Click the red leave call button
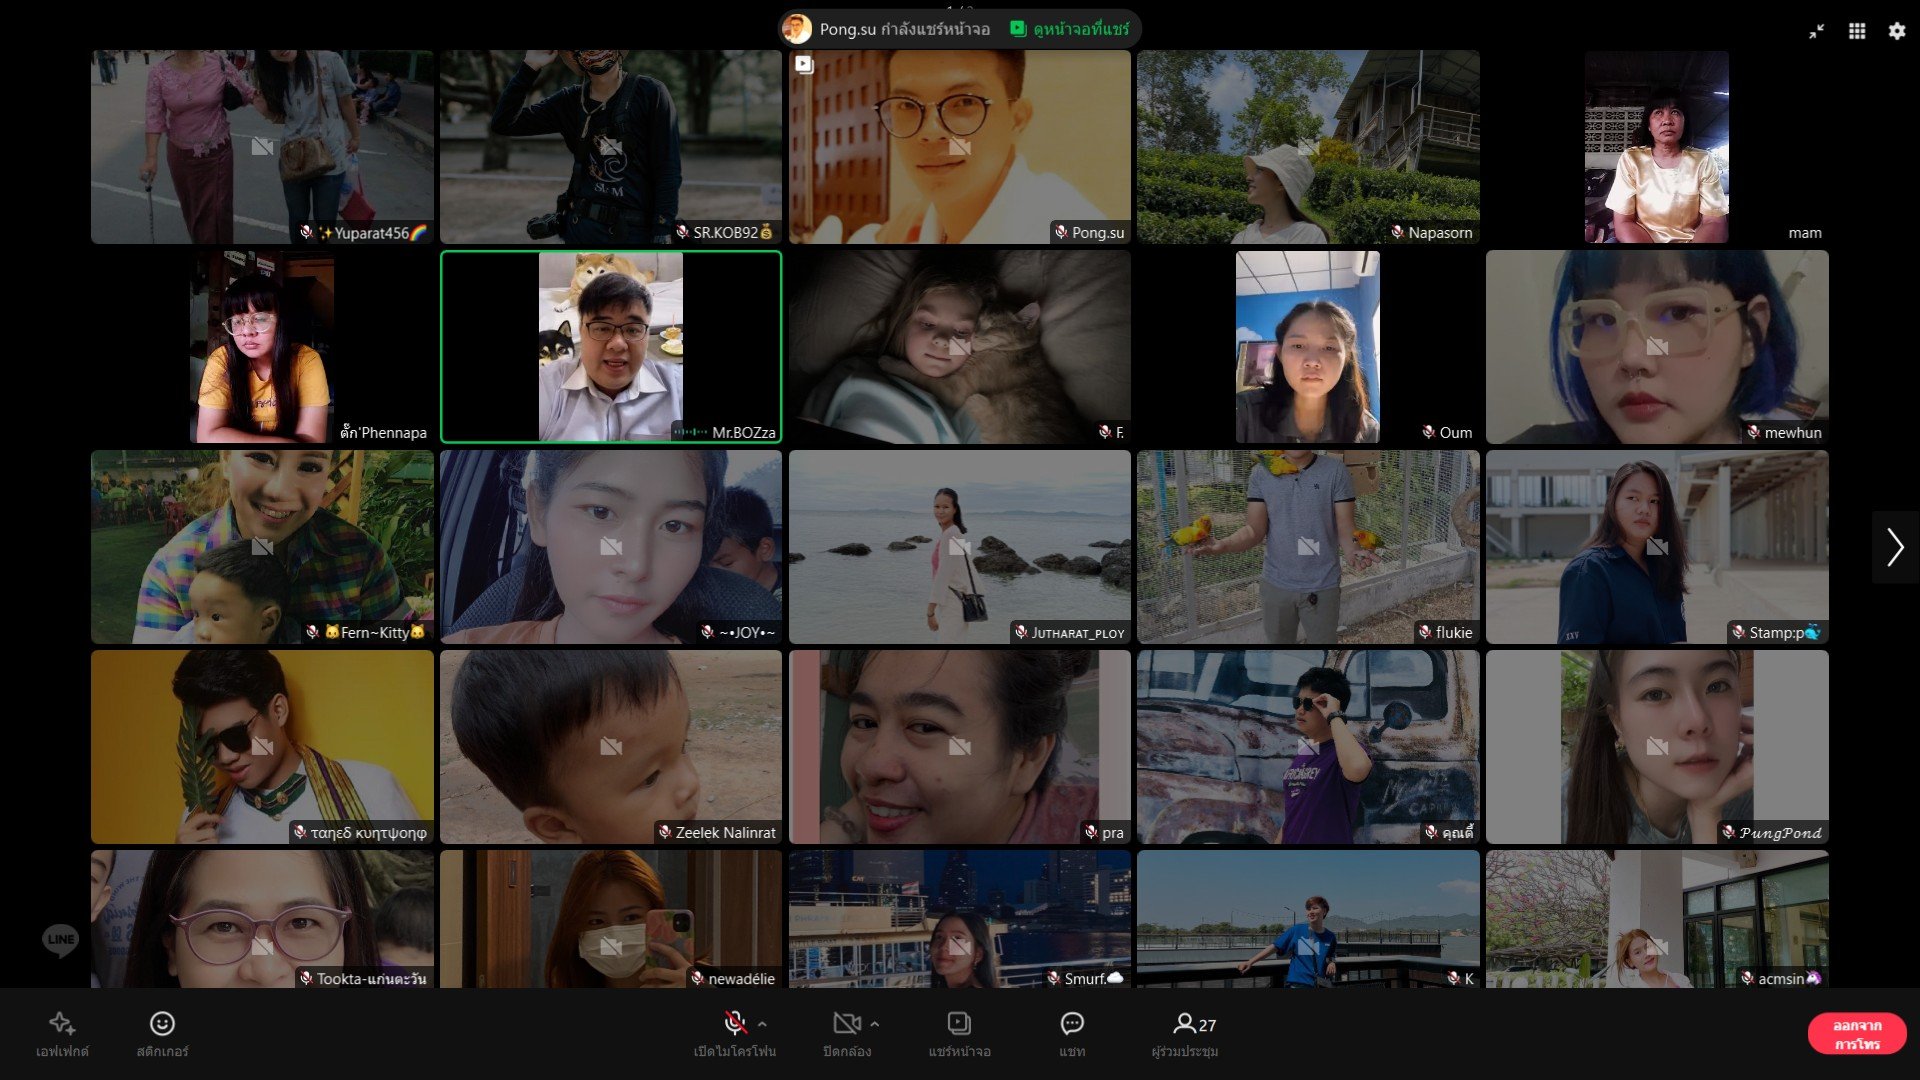 click(1856, 1034)
